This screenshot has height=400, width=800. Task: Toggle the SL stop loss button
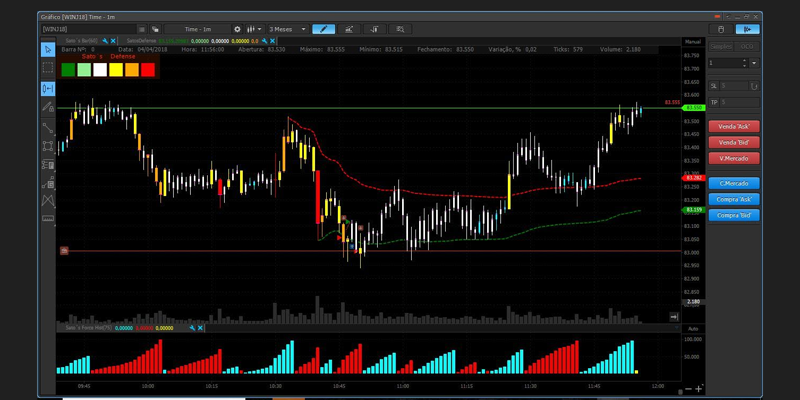click(714, 86)
